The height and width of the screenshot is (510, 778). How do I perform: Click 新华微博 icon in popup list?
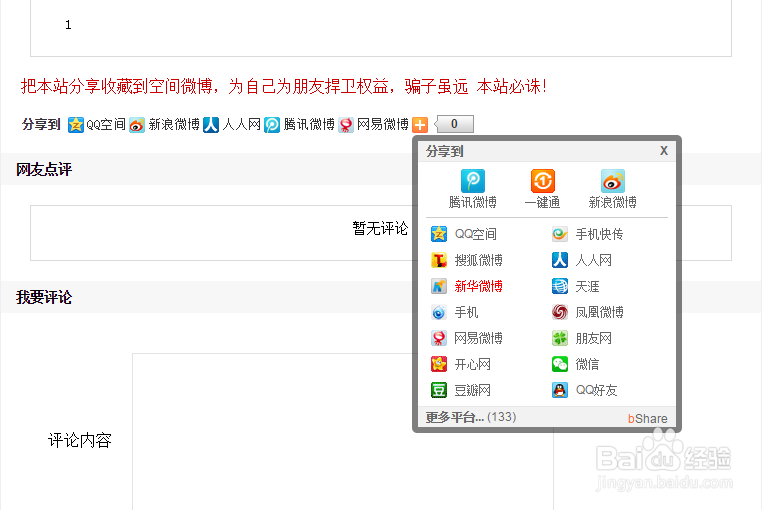(439, 286)
